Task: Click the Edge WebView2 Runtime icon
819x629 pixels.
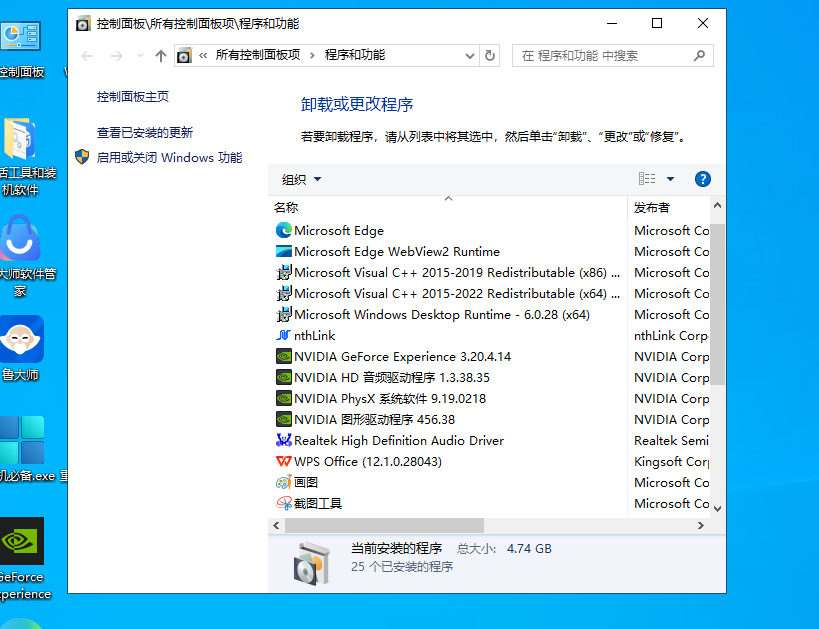Action: [x=284, y=251]
